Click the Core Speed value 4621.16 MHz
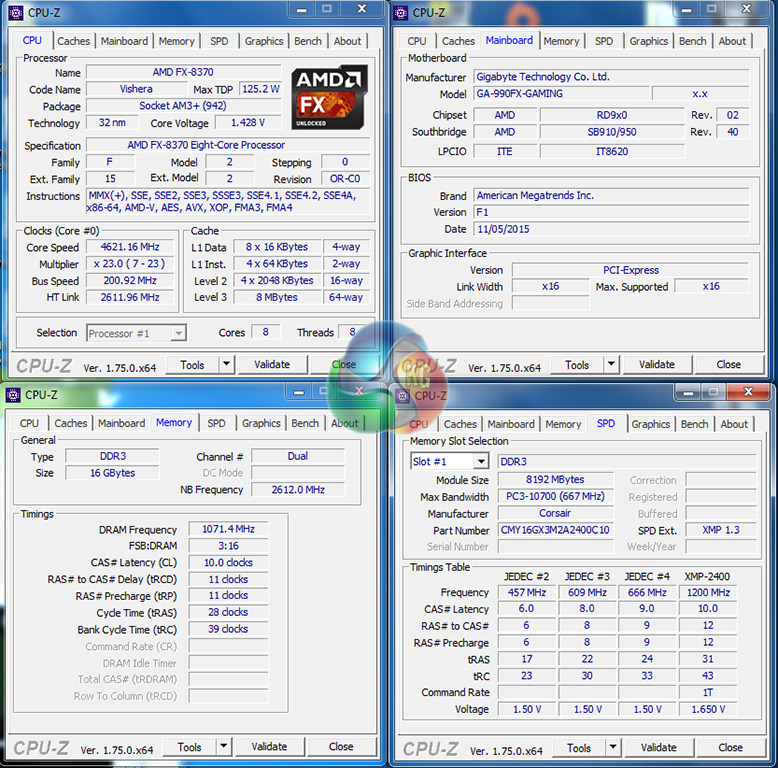 pos(130,247)
